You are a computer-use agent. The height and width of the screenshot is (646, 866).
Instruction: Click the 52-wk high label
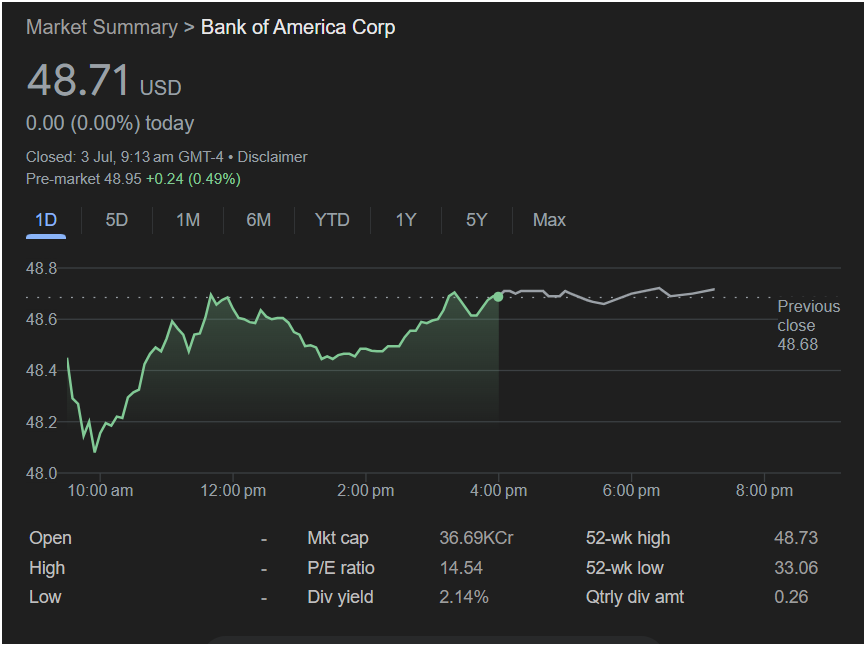click(x=628, y=538)
